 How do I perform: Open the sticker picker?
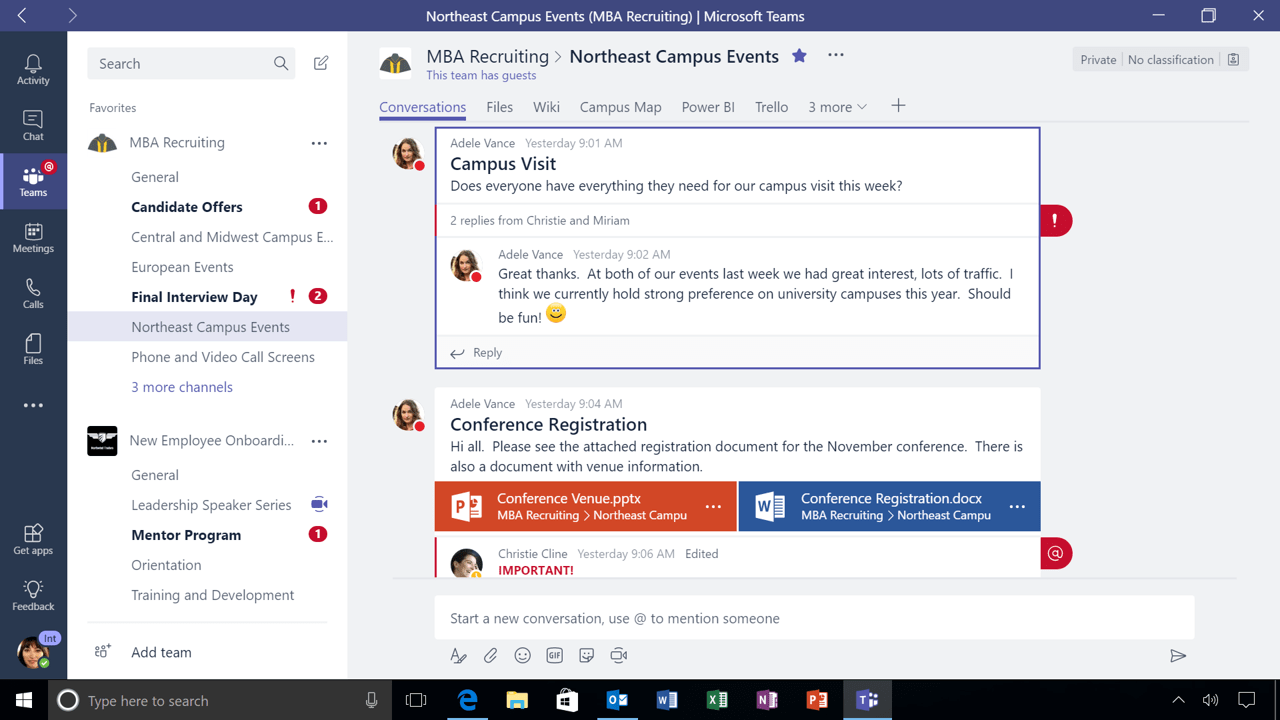586,655
